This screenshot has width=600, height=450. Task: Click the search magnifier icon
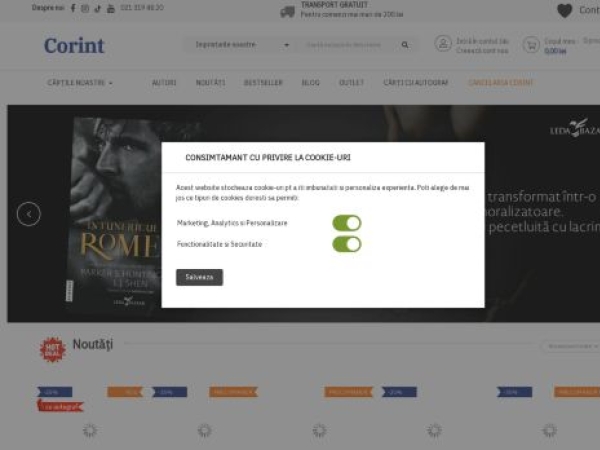405,45
